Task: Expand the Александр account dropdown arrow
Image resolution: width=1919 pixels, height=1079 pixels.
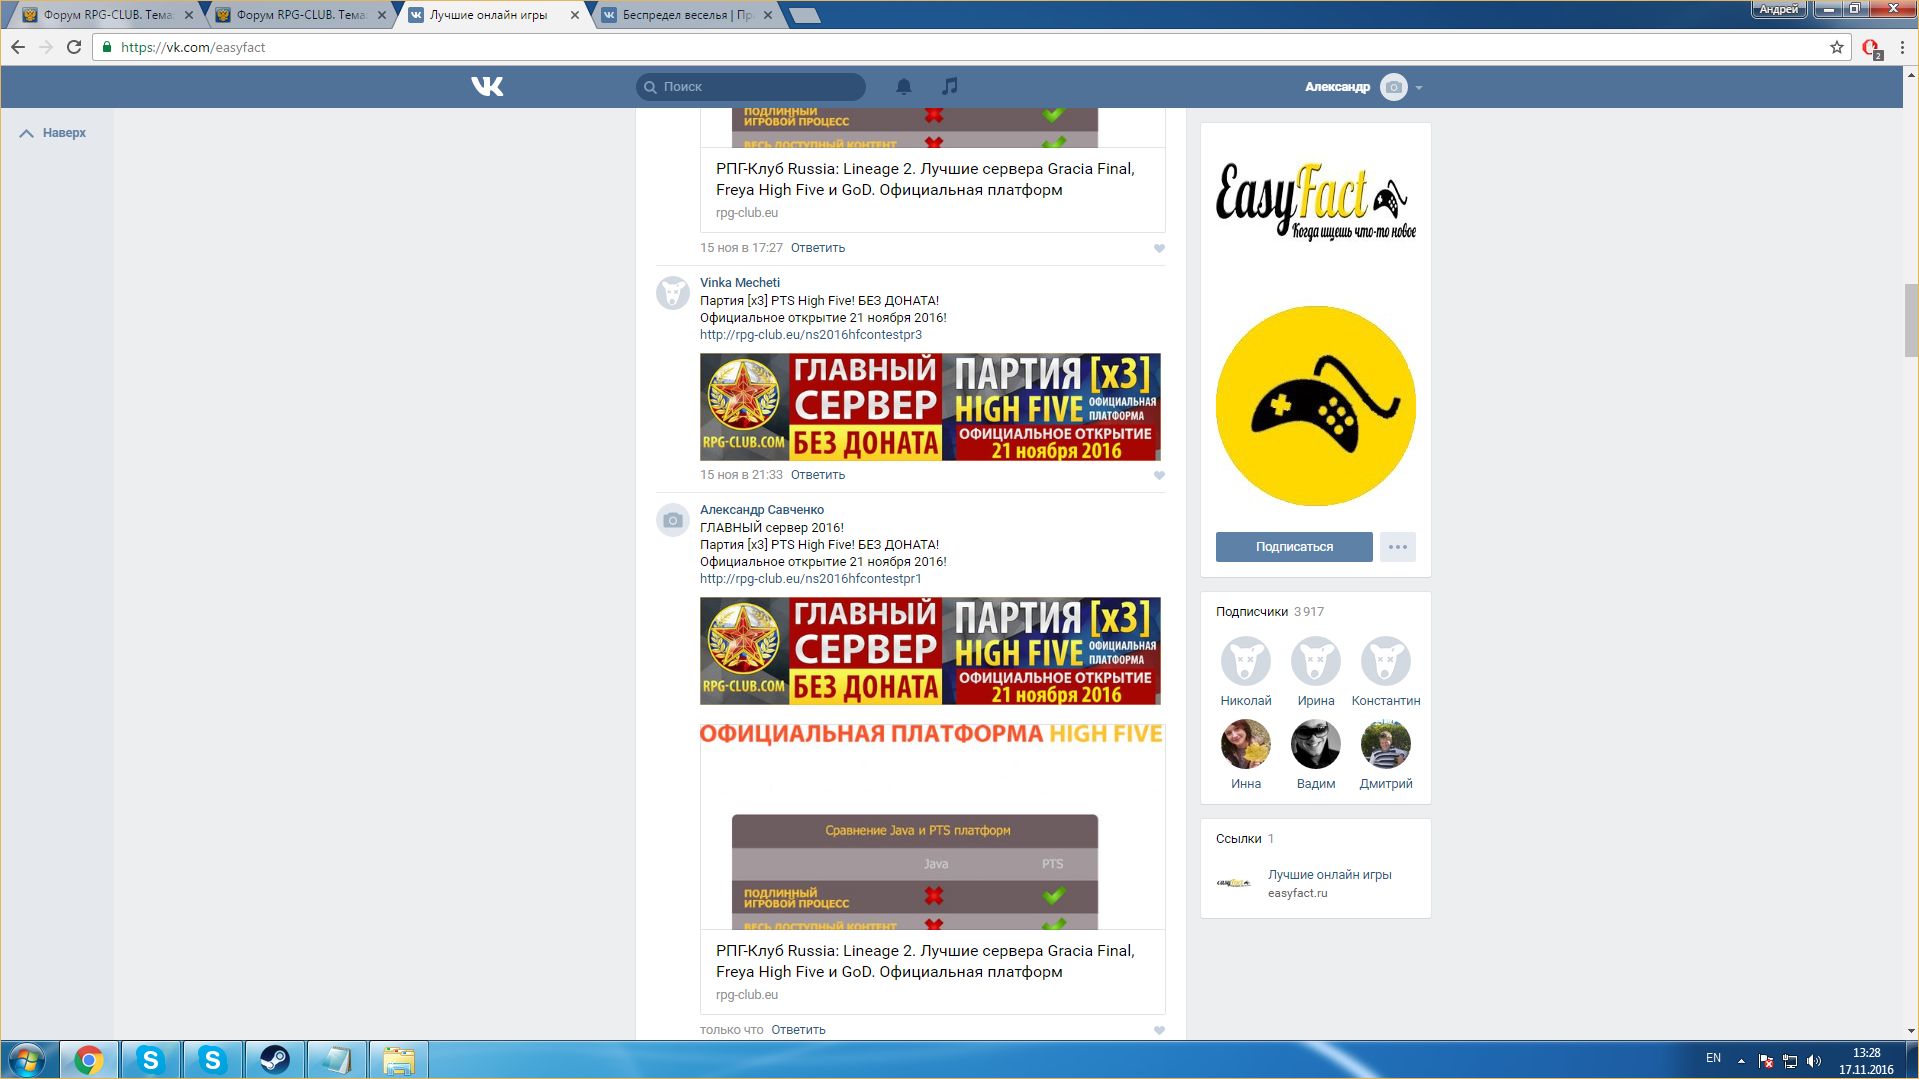Action: [1418, 88]
